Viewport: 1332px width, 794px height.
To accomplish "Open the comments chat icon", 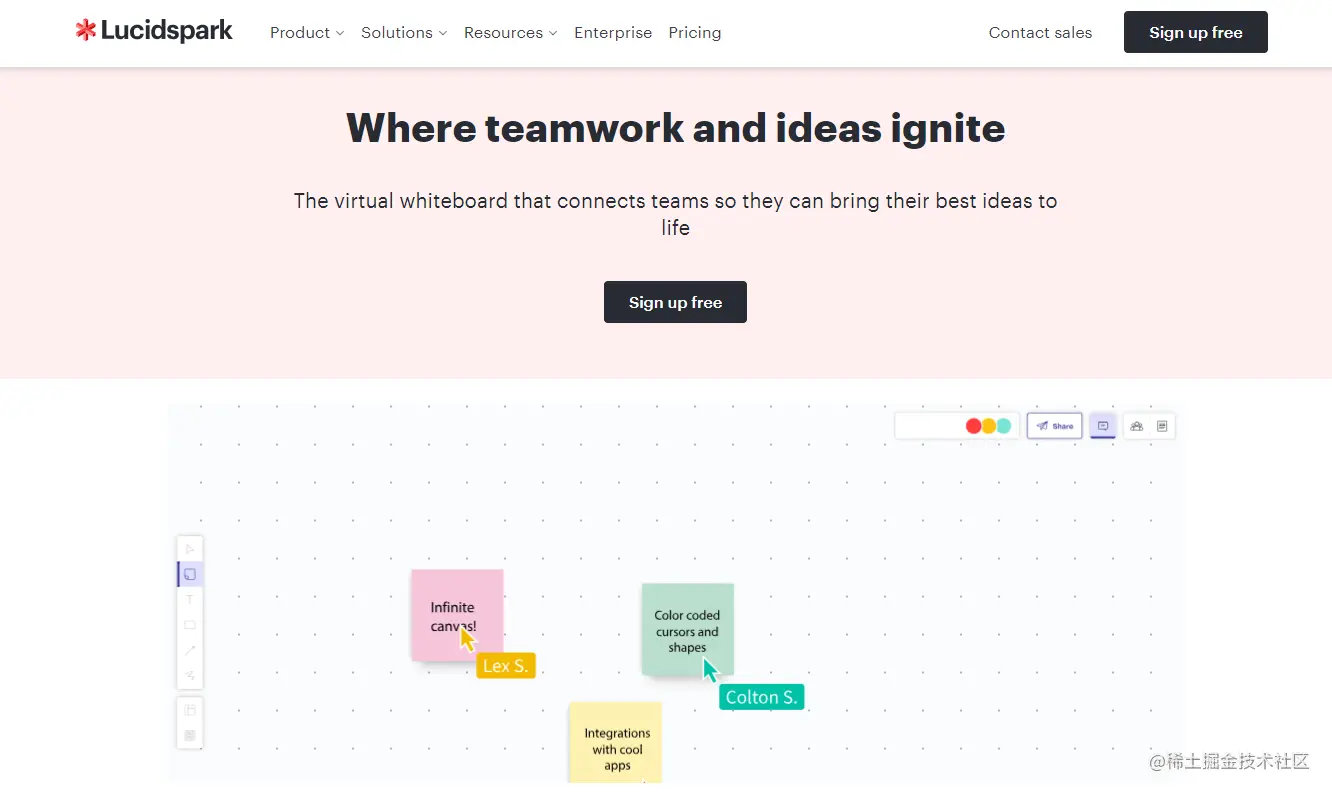I will click(1103, 426).
